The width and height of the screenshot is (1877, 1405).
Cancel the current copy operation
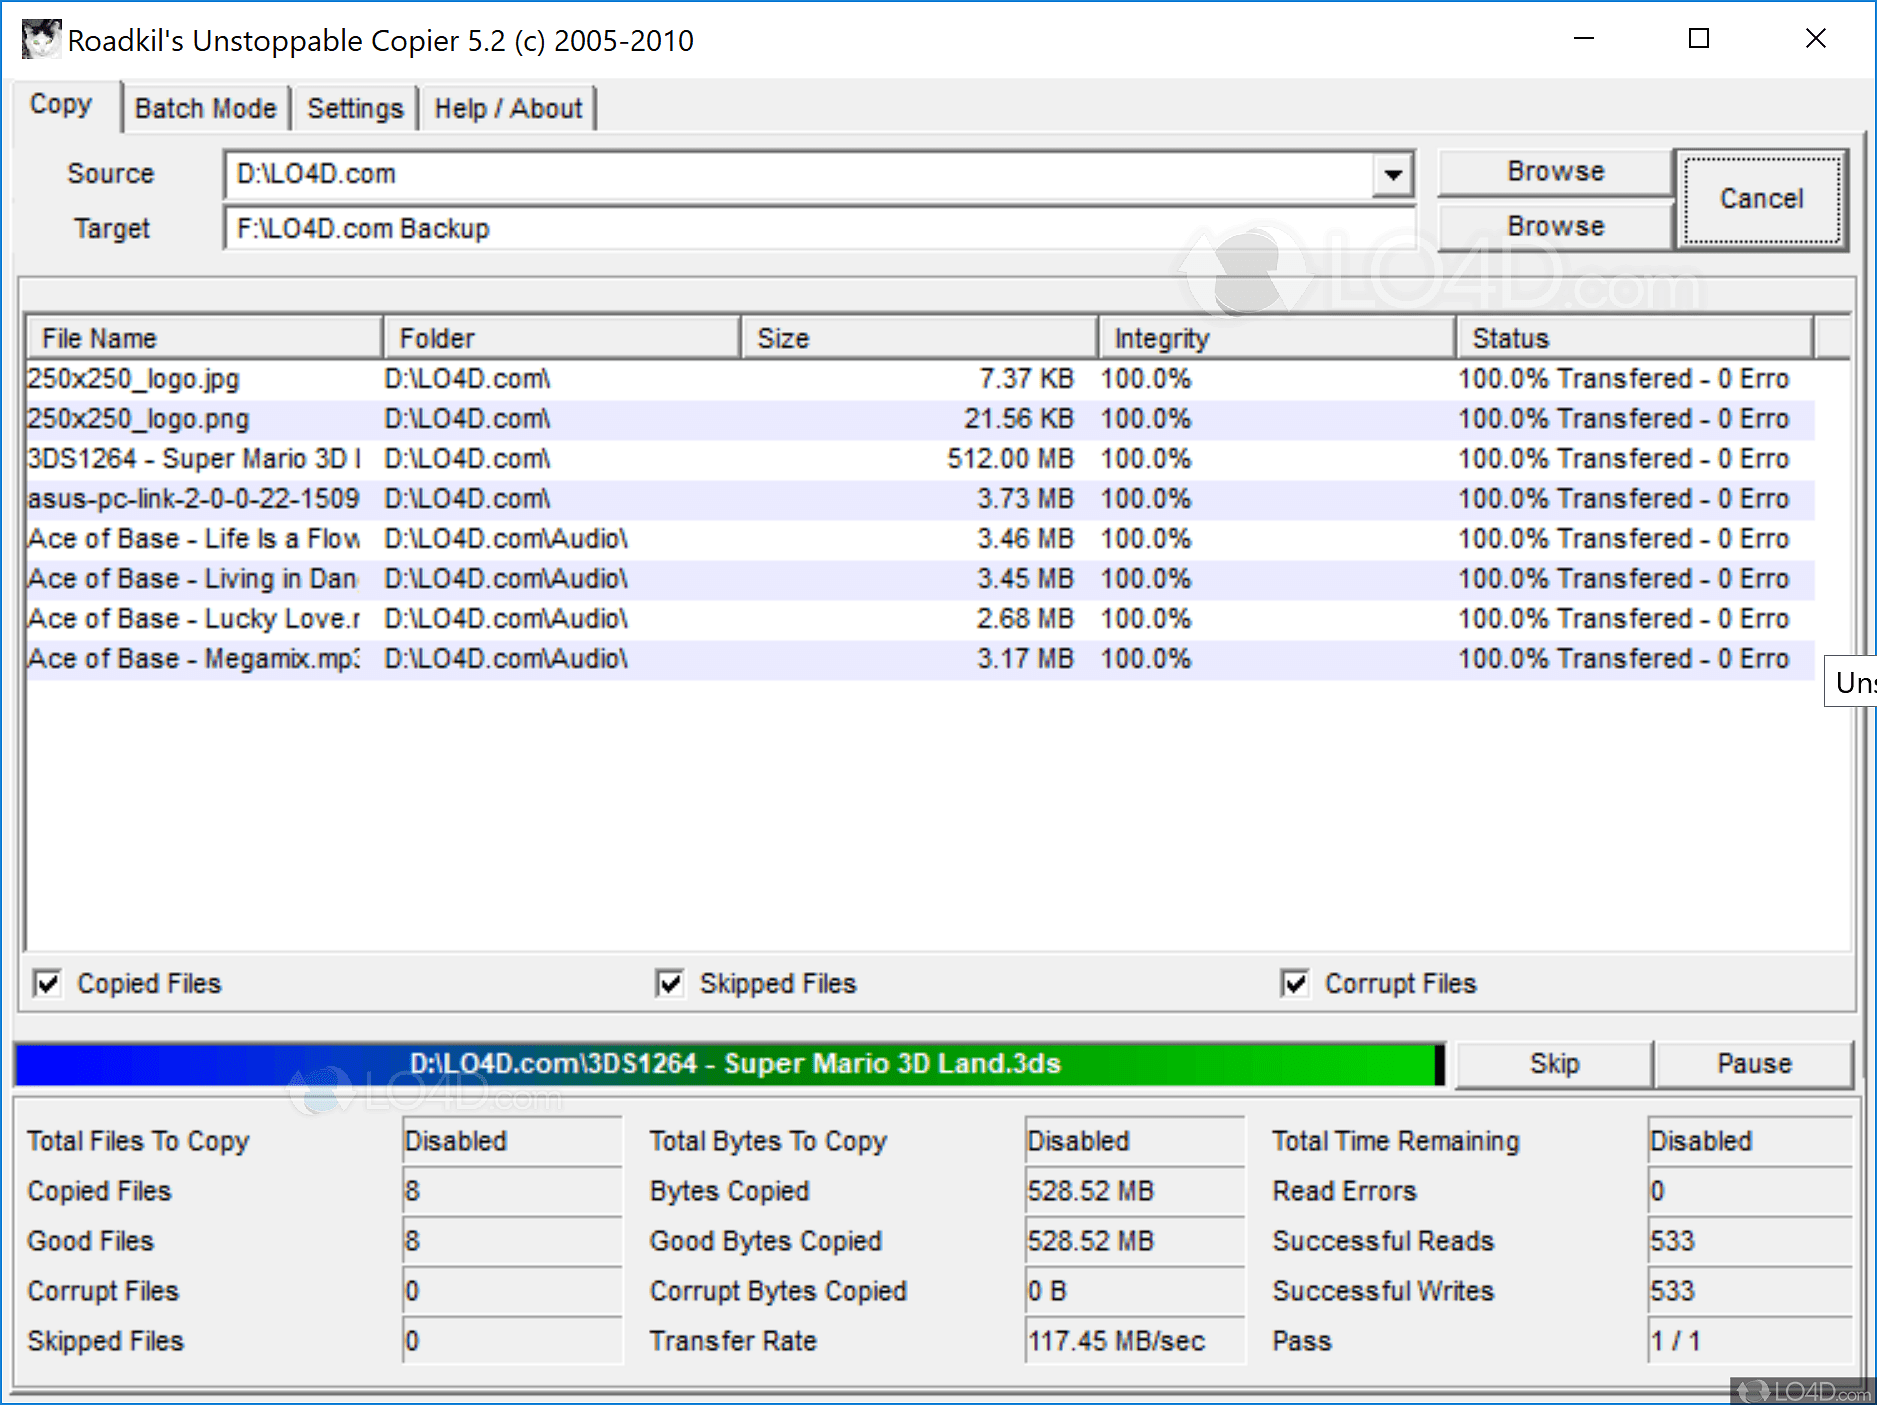tap(1760, 199)
